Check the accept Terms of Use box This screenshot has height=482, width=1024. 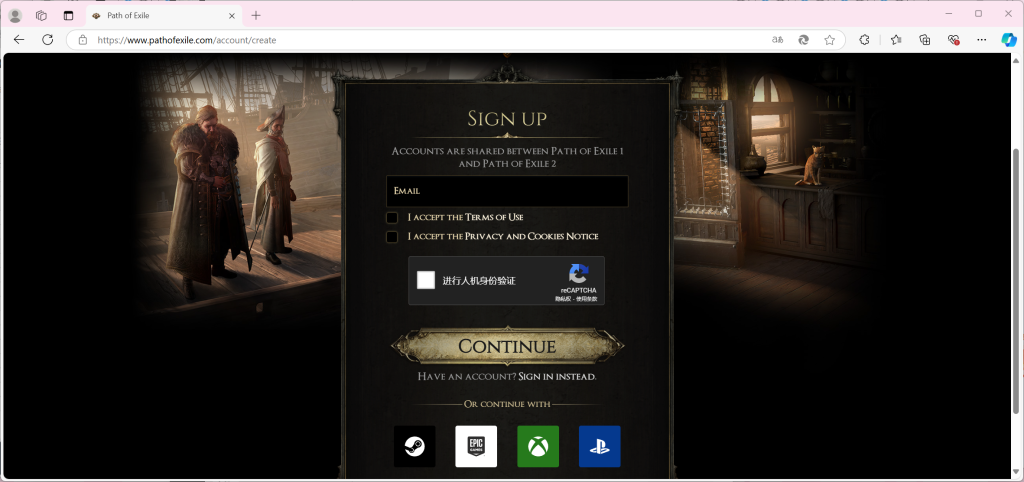point(392,217)
